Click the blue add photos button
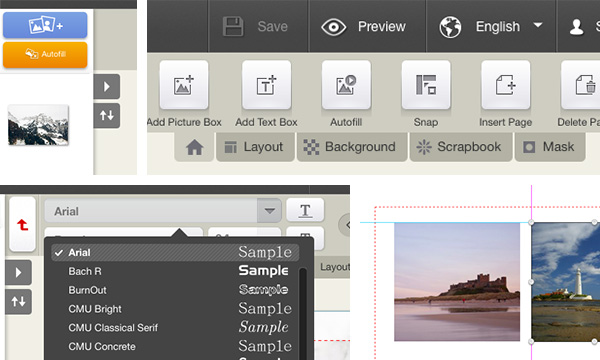This screenshot has height=360, width=600. (45, 25)
